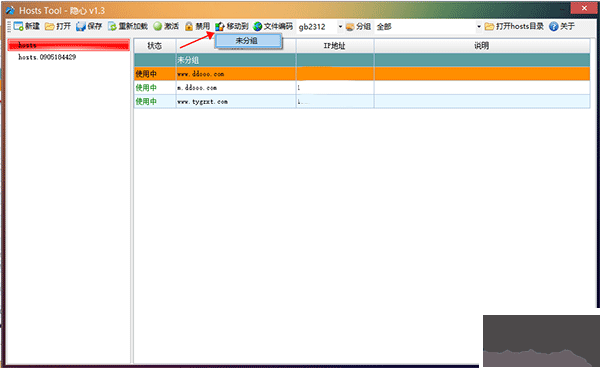
Task: Select hosts.0905184429 backup in list
Action: tap(47, 57)
